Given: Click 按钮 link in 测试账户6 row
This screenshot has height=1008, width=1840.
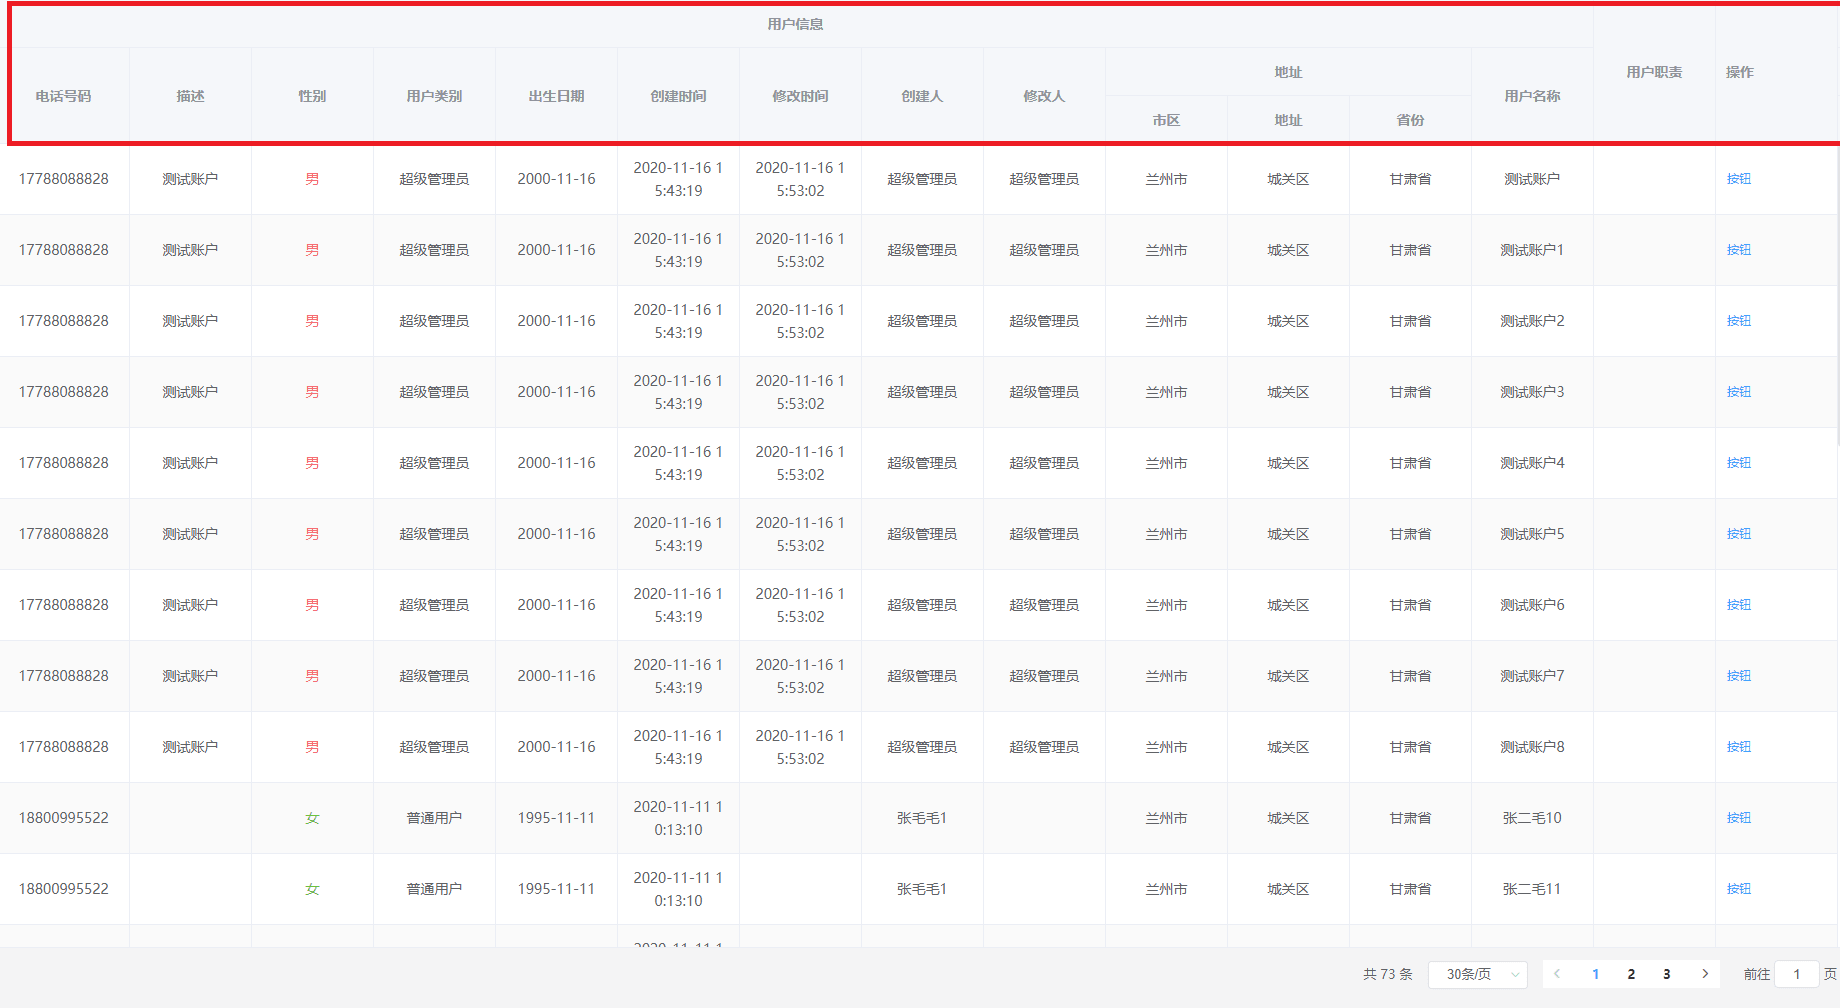Looking at the screenshot, I should click(1739, 605).
